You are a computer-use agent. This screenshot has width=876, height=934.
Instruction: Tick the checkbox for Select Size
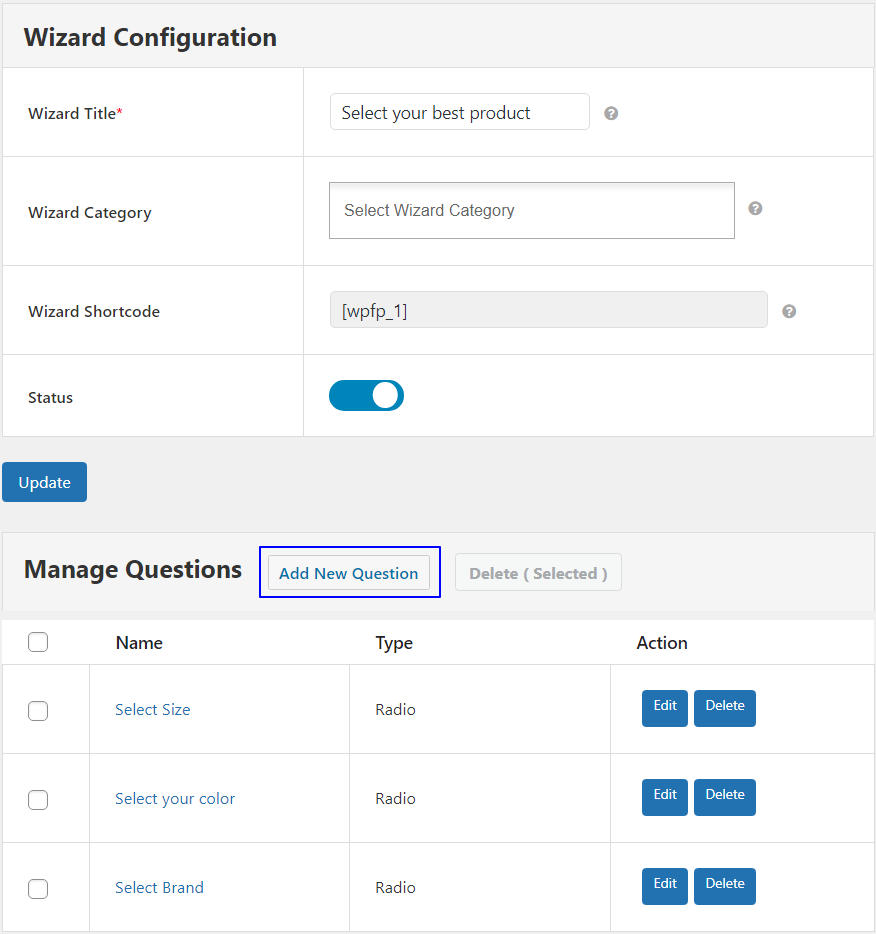(38, 711)
